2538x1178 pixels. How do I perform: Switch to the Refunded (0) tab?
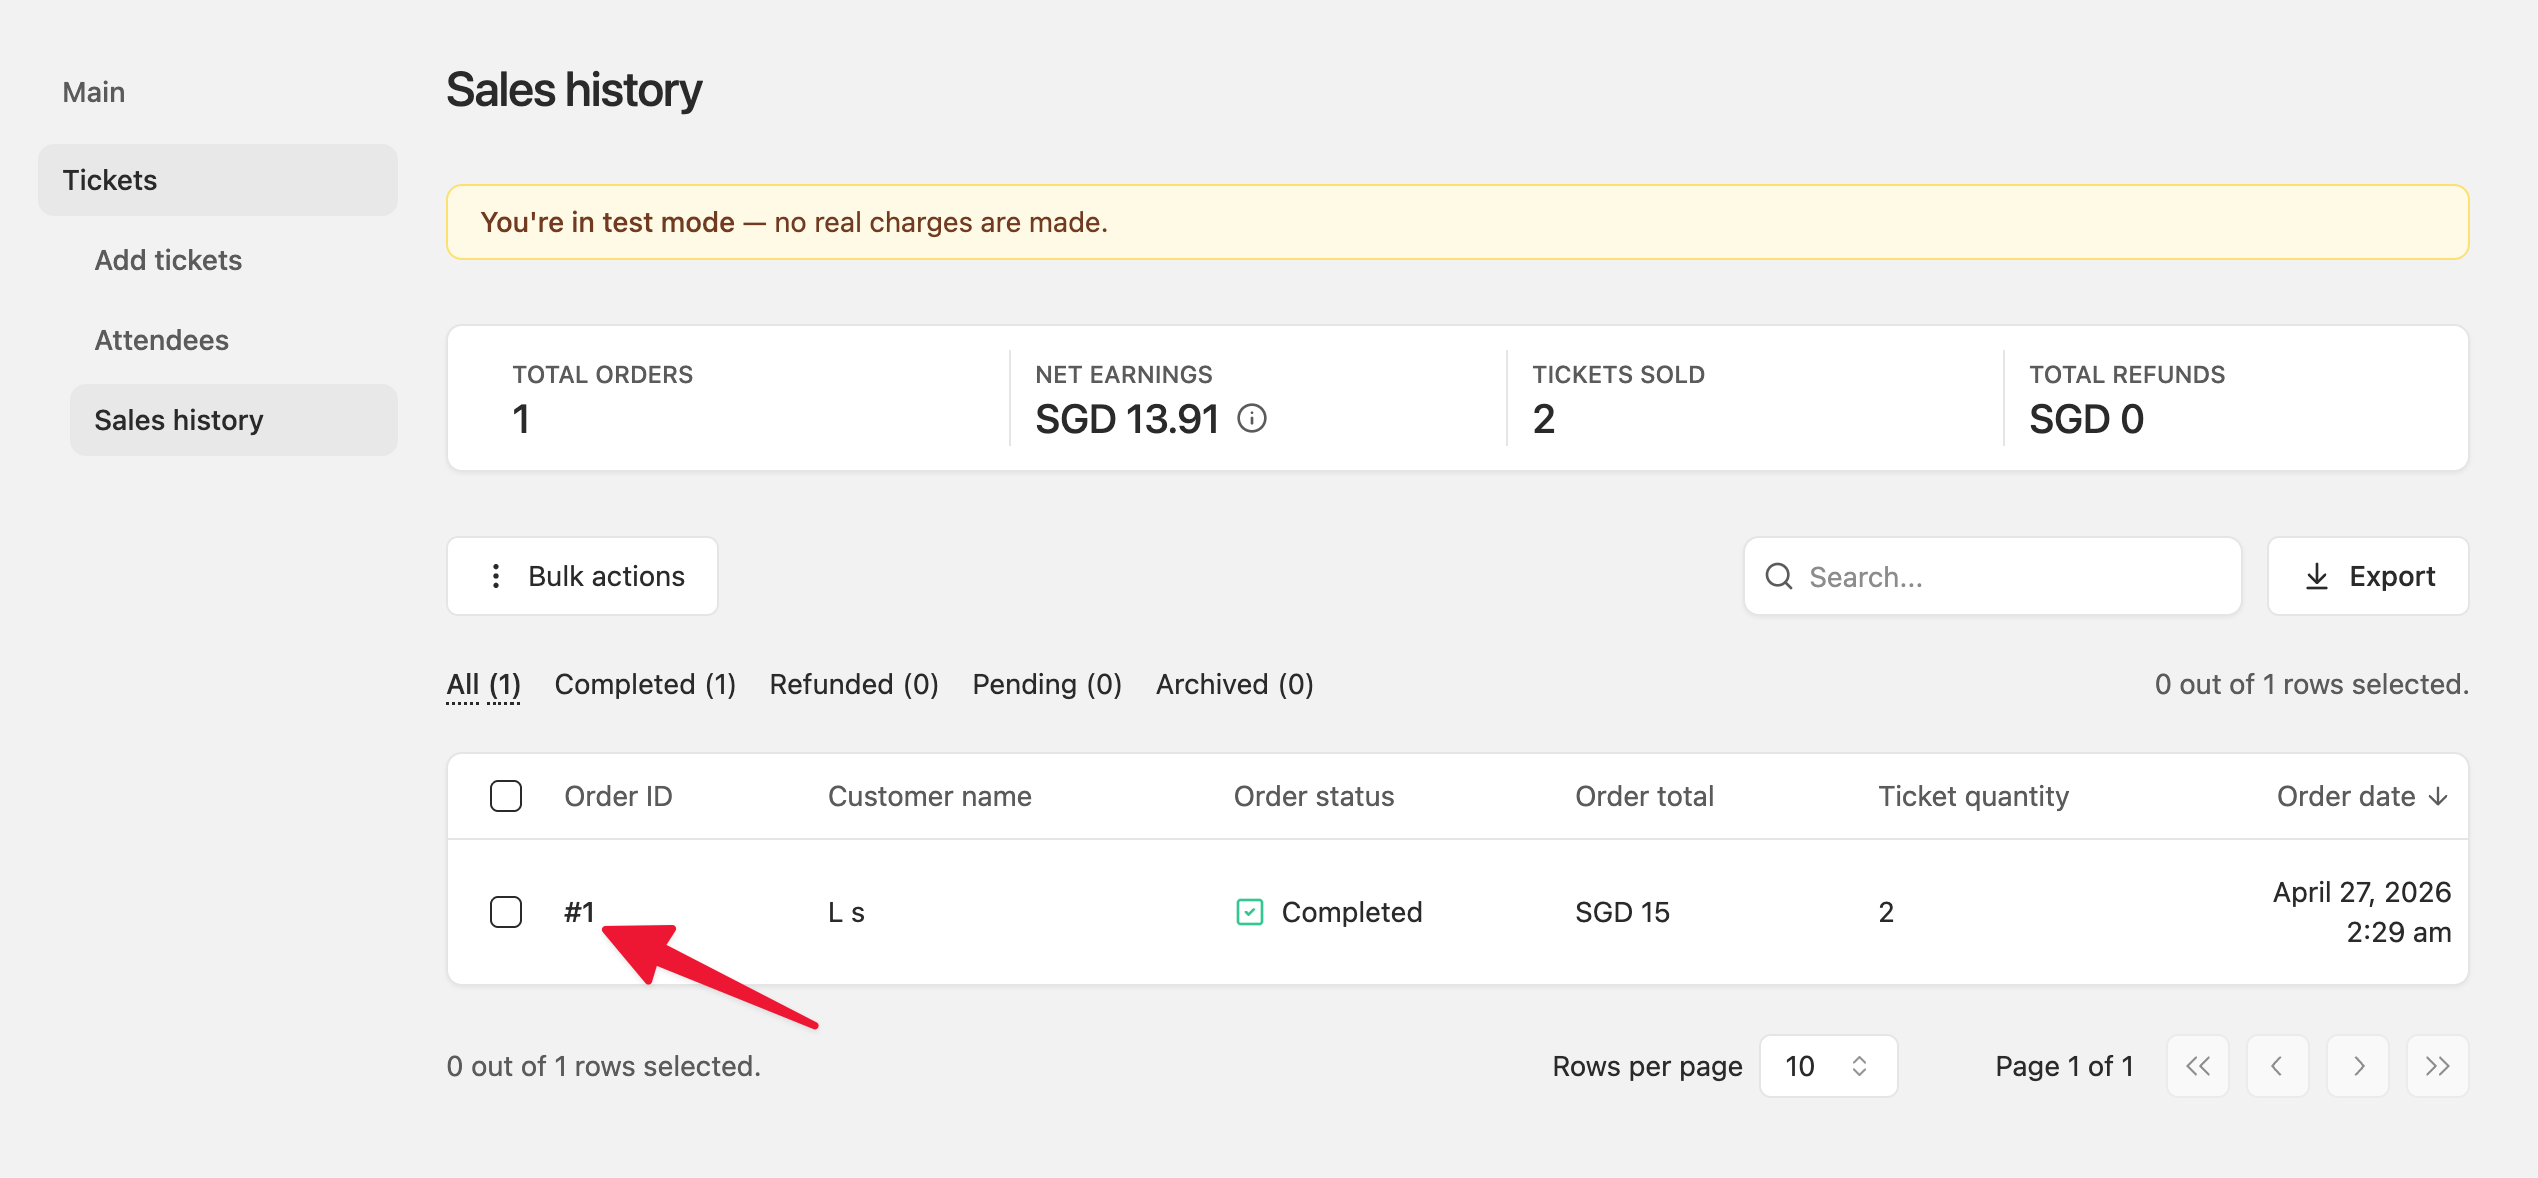[x=854, y=684]
